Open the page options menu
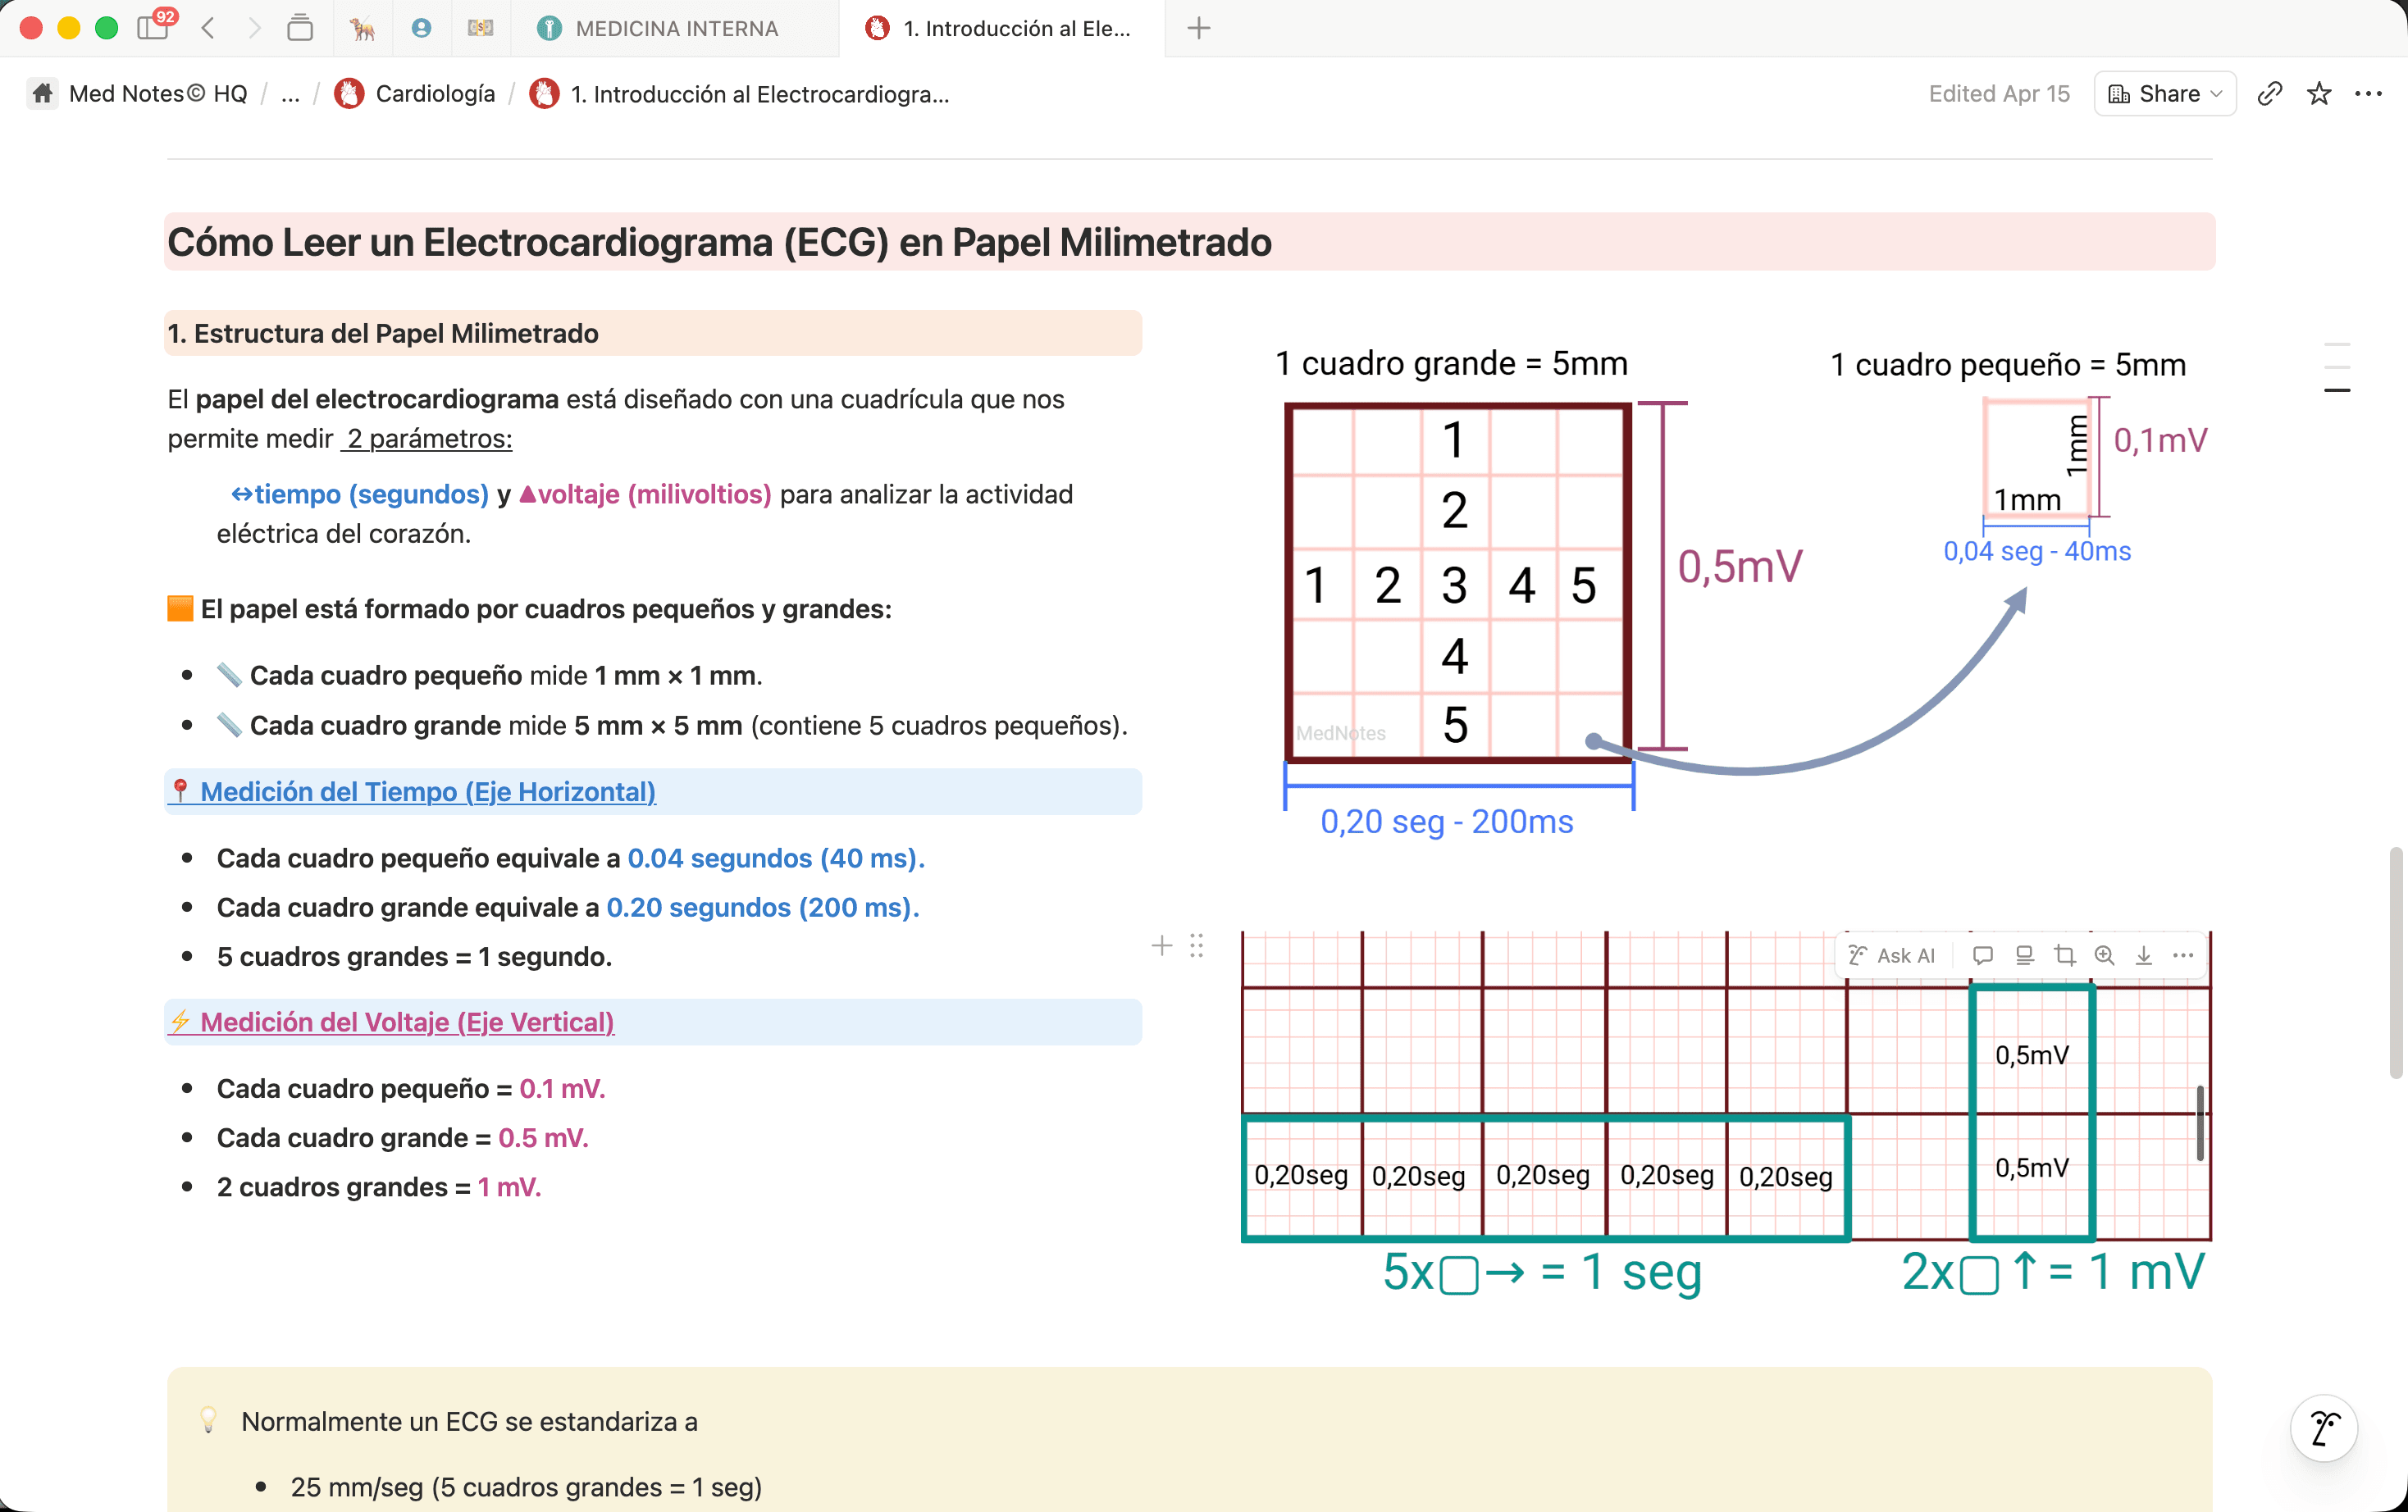The image size is (2408, 1512). coord(2368,94)
